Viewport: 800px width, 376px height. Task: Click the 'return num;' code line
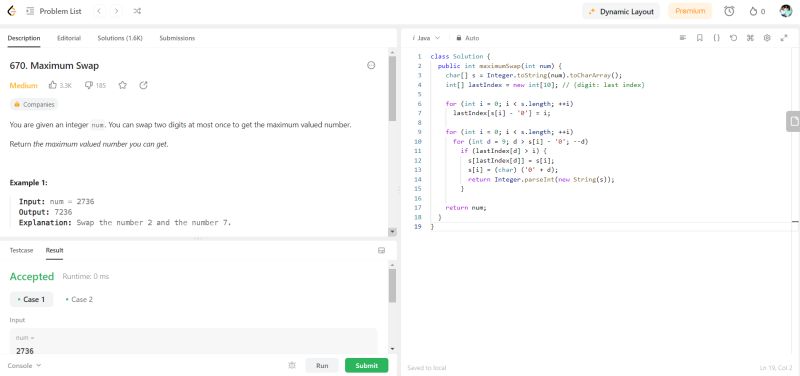pos(466,208)
